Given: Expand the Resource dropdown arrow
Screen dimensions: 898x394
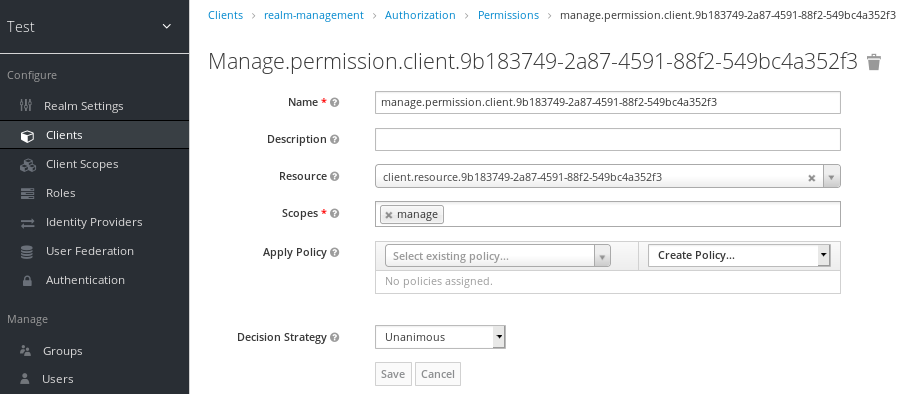Looking at the screenshot, I should 832,177.
